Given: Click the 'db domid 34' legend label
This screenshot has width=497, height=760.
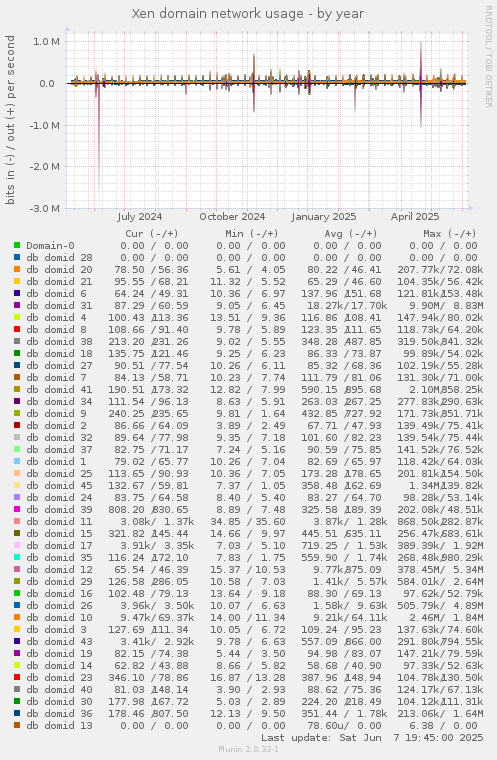Looking at the screenshot, I should [x=59, y=402].
